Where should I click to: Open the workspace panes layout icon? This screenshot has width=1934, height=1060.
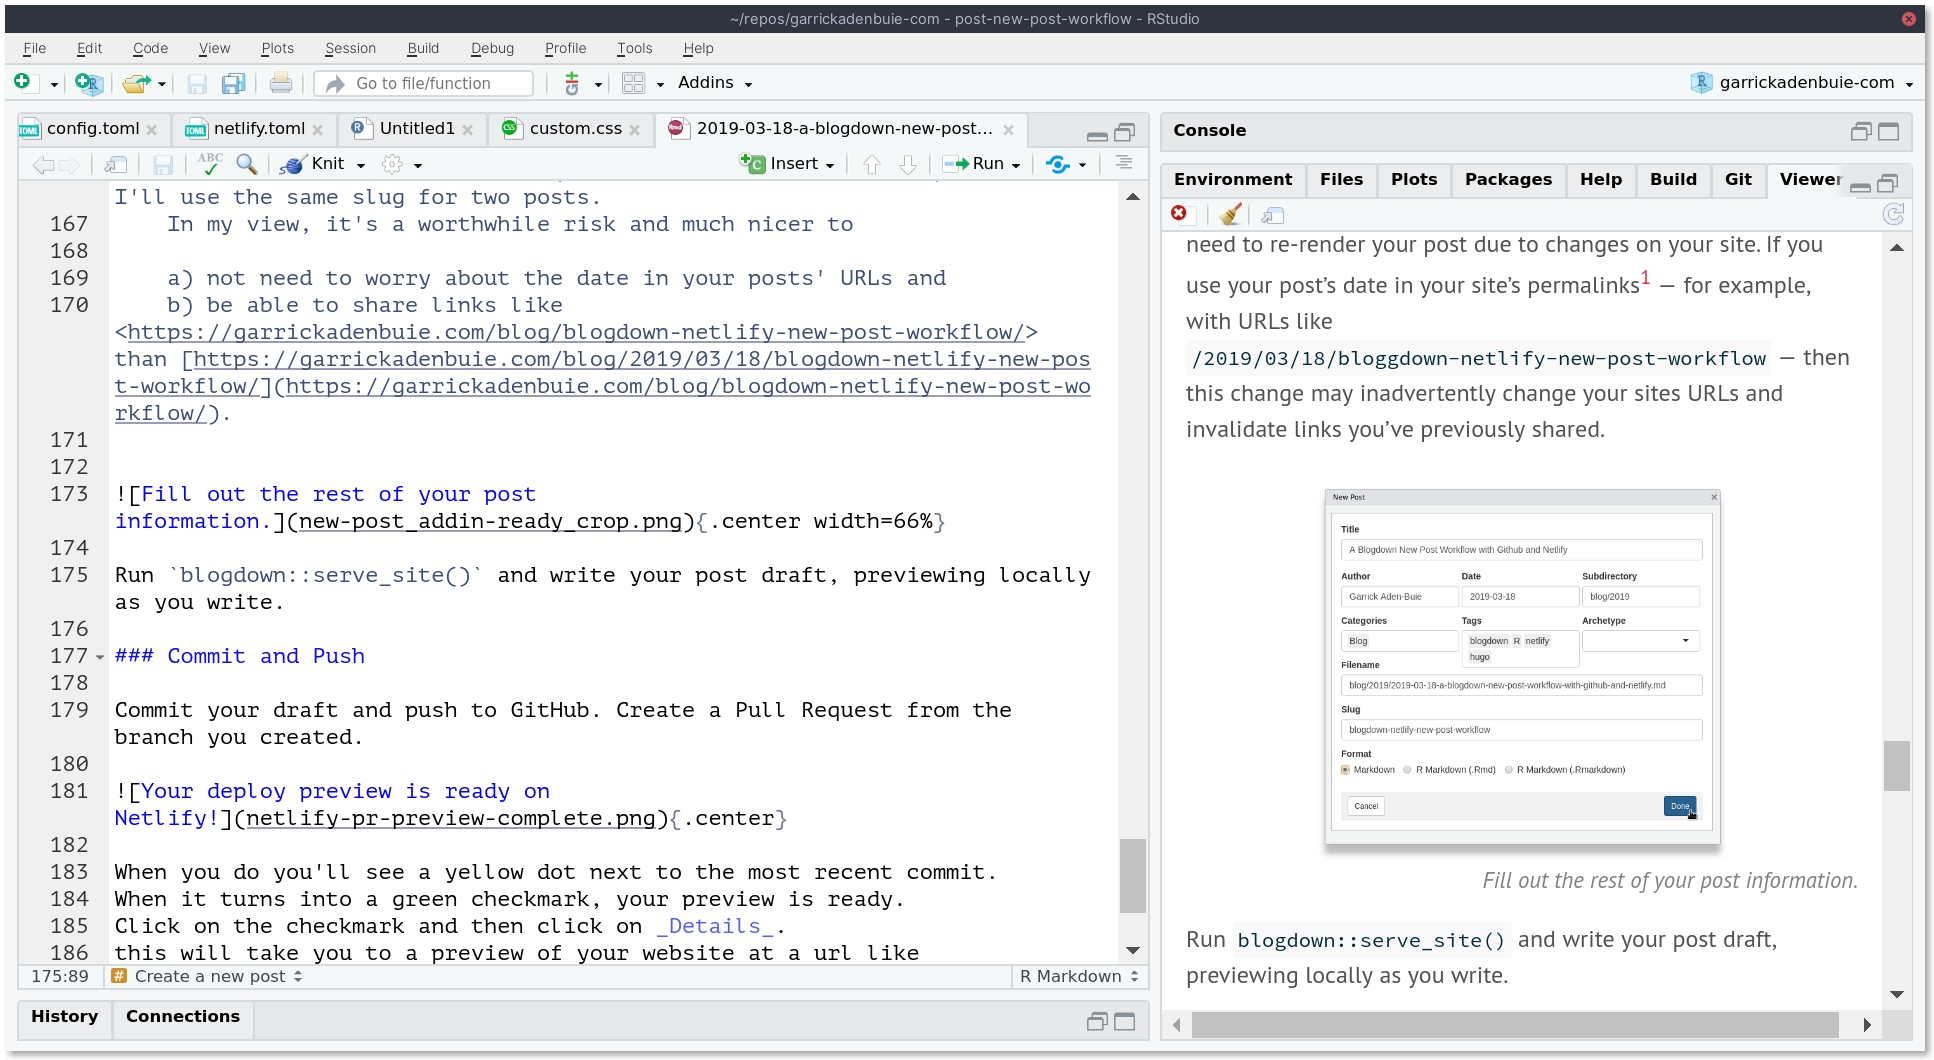[x=633, y=83]
